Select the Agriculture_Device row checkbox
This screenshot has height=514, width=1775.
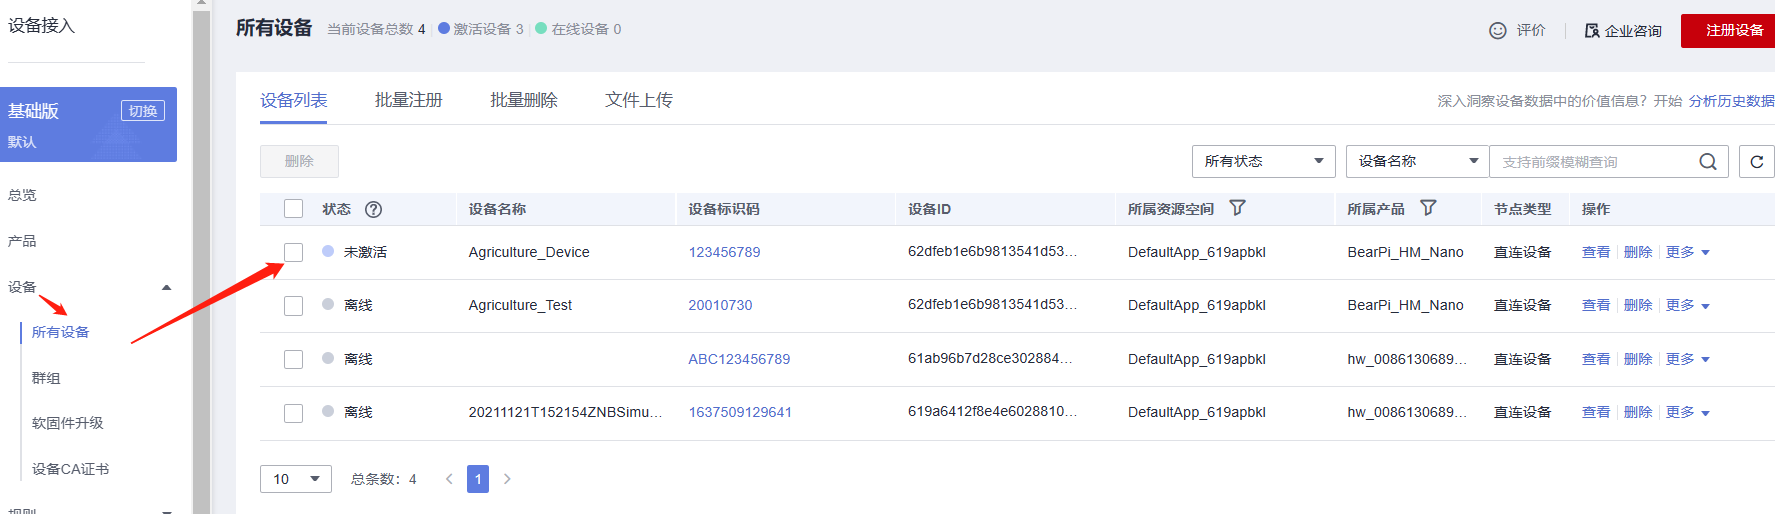pos(293,252)
